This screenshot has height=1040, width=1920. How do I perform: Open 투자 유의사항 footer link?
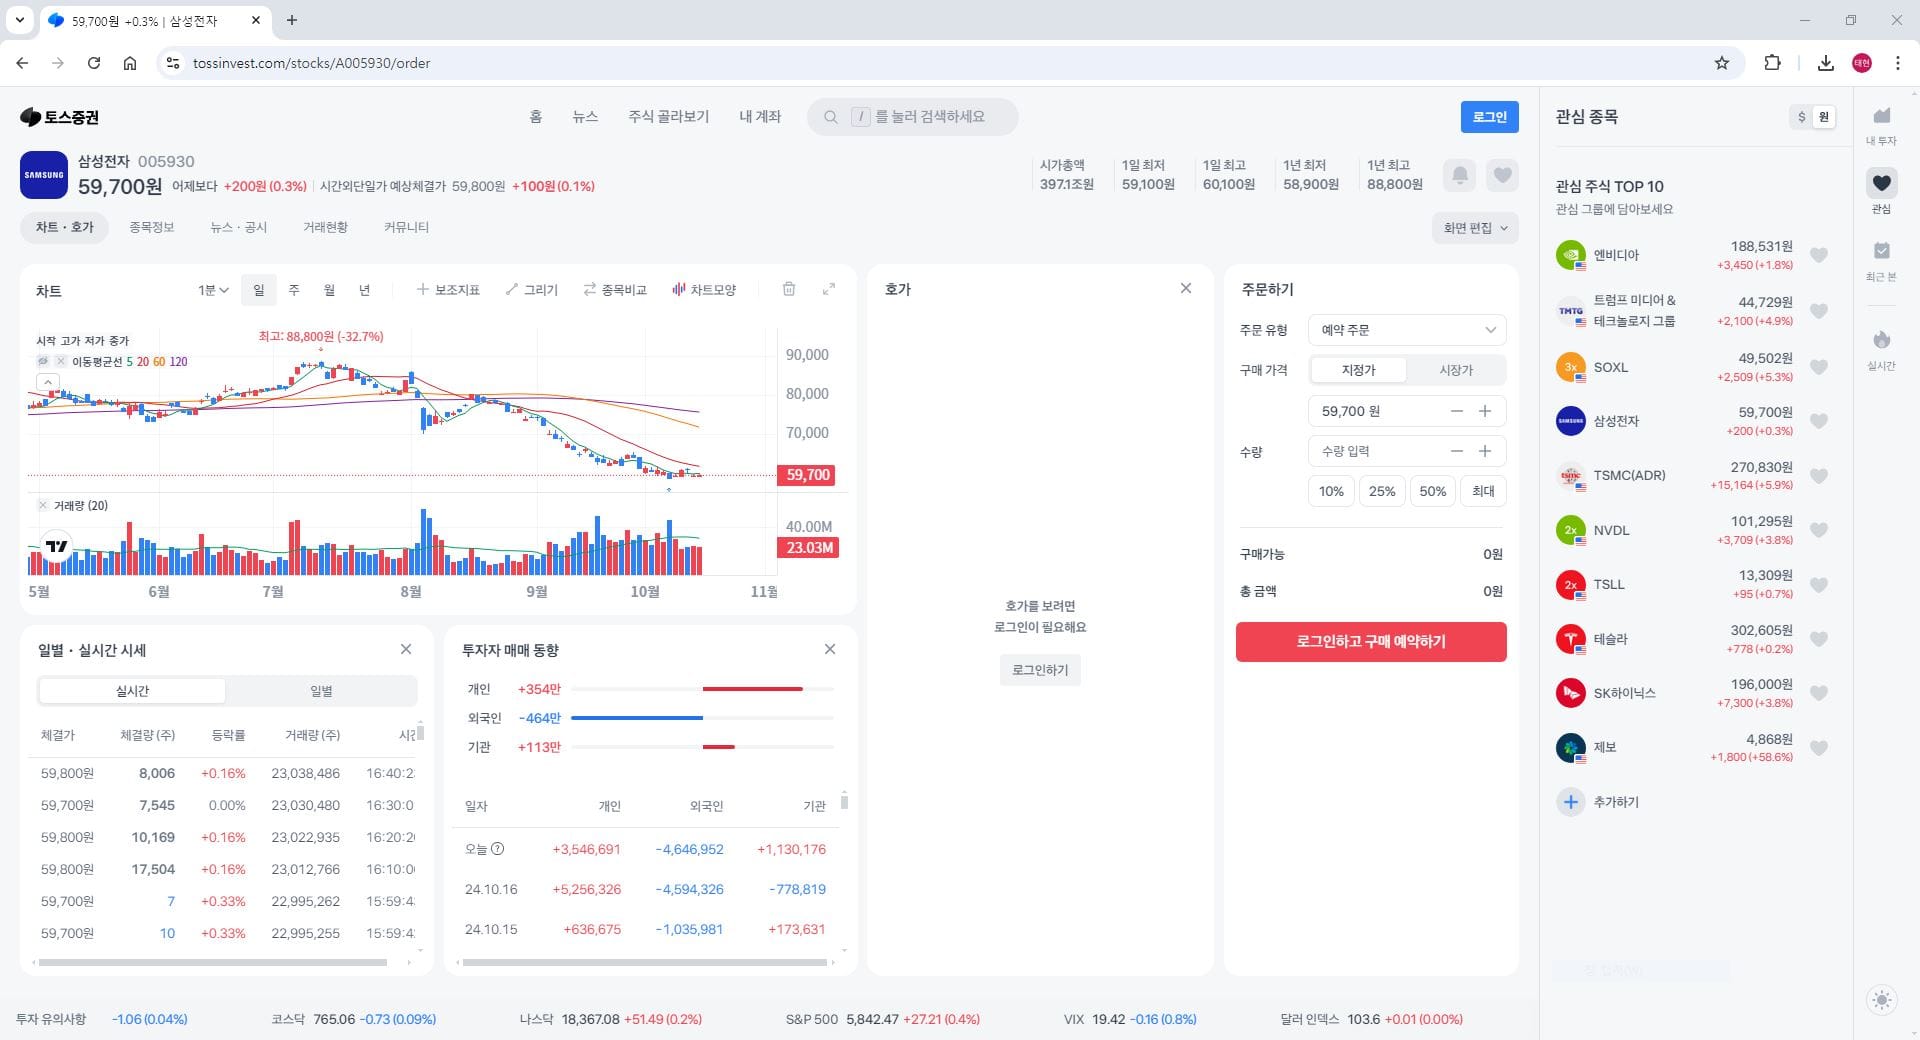click(x=51, y=1020)
